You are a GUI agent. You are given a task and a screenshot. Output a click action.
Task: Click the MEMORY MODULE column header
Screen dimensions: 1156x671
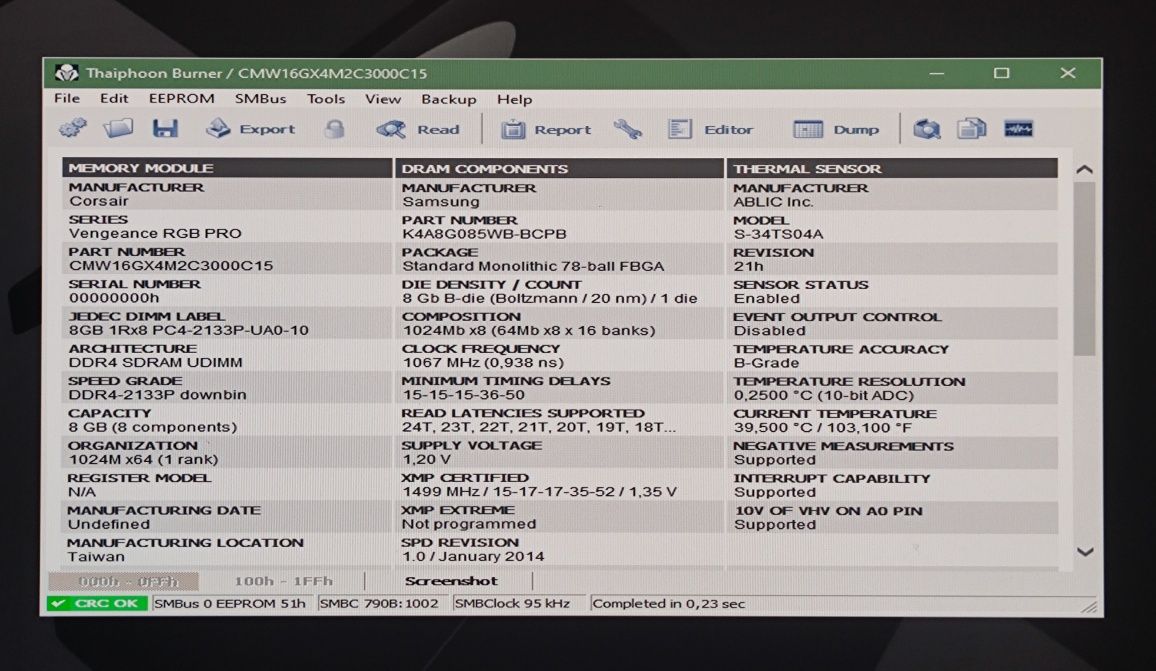(x=227, y=168)
